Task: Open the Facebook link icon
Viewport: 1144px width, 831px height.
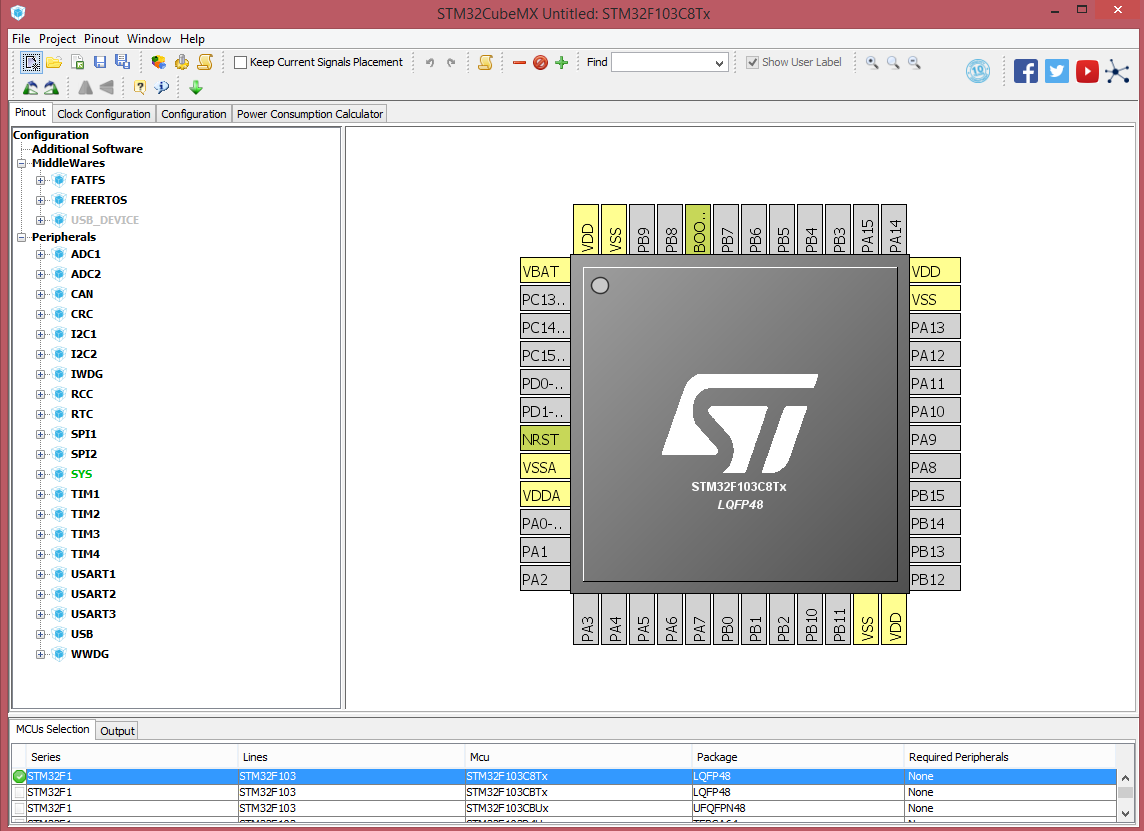Action: (1026, 71)
